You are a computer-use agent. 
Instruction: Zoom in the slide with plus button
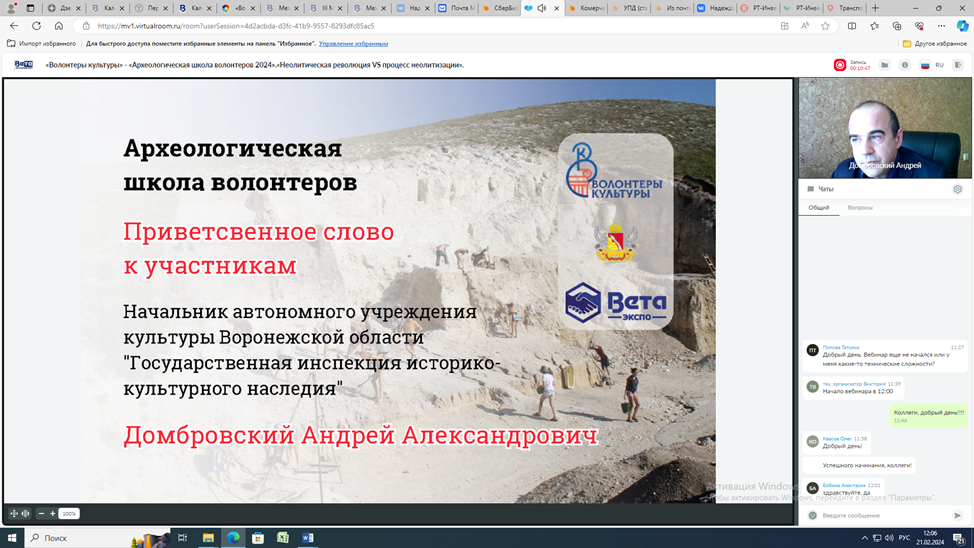53,514
